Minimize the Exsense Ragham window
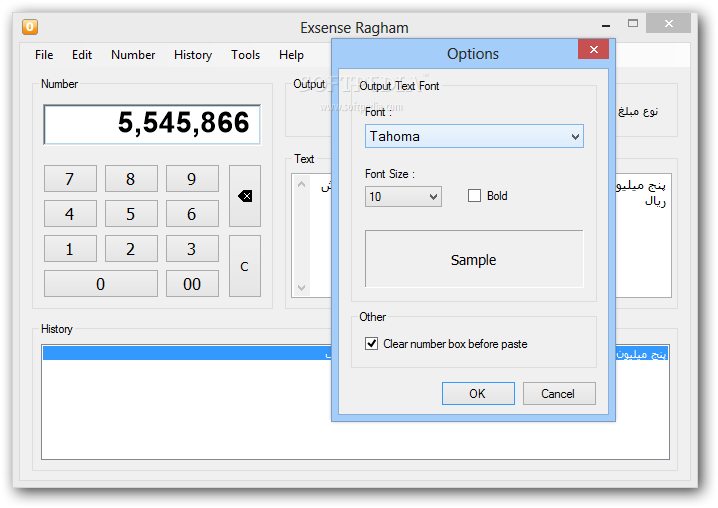 (606, 24)
